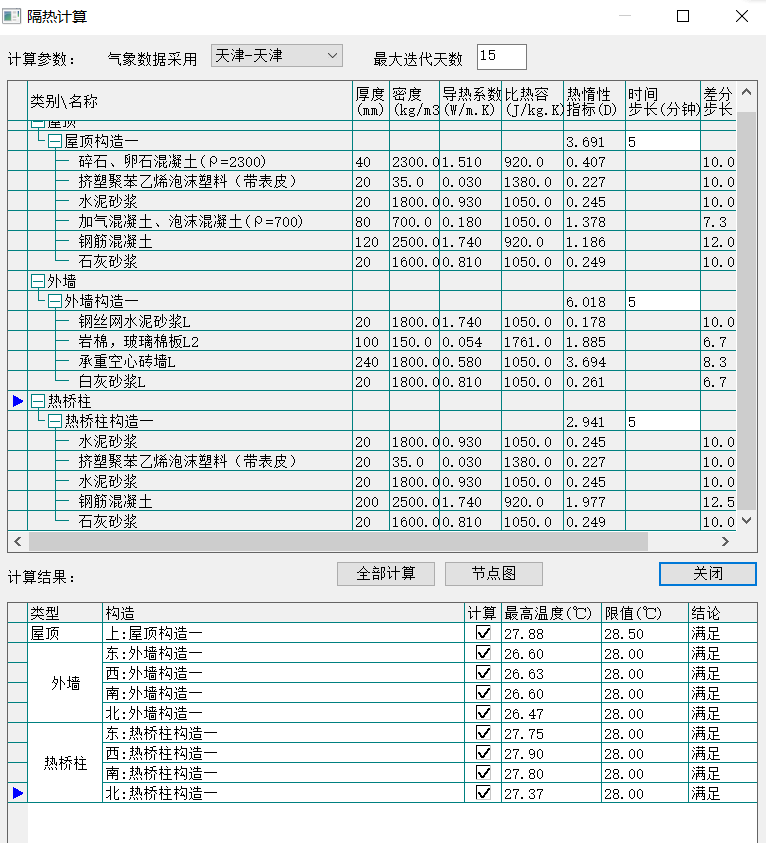This screenshot has width=766, height=843.
Task: Click the vertical scrollbar down arrow
Action: pyautogui.click(x=746, y=520)
